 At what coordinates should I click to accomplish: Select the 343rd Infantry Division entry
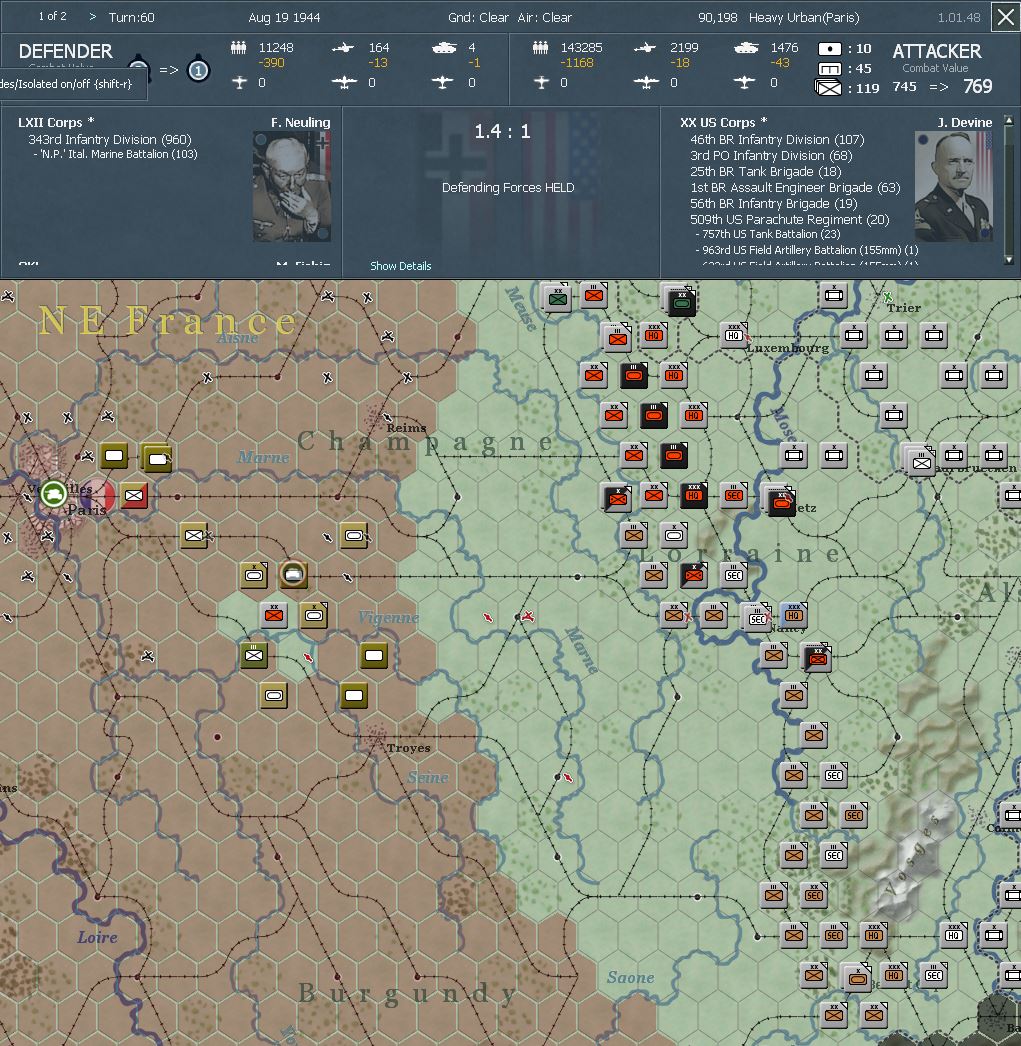(109, 139)
